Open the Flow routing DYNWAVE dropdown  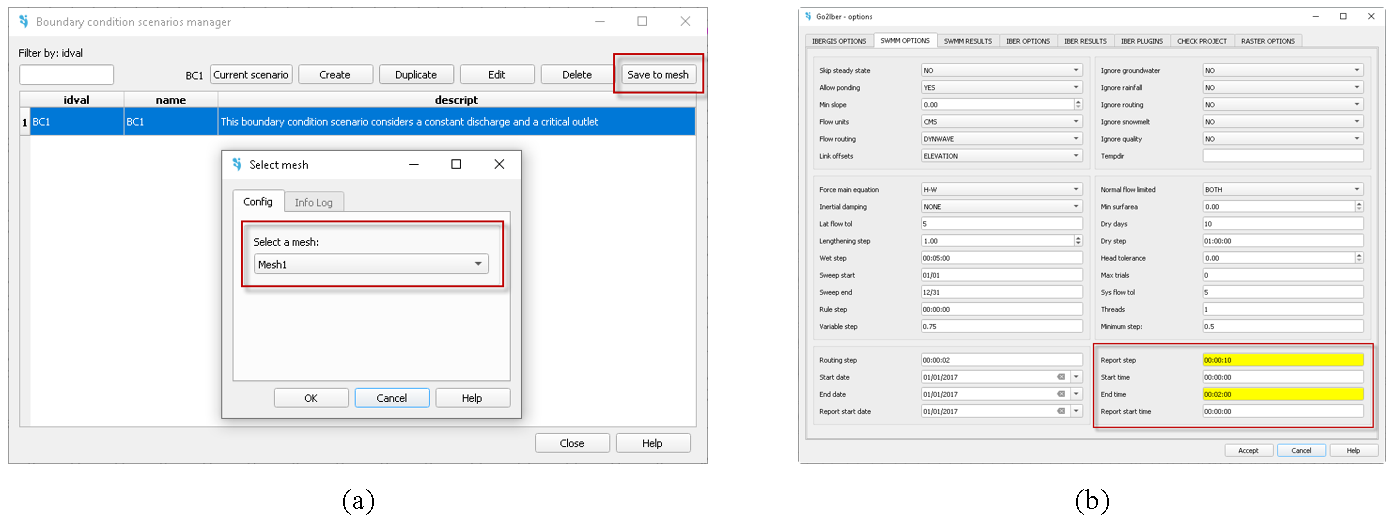point(1076,139)
